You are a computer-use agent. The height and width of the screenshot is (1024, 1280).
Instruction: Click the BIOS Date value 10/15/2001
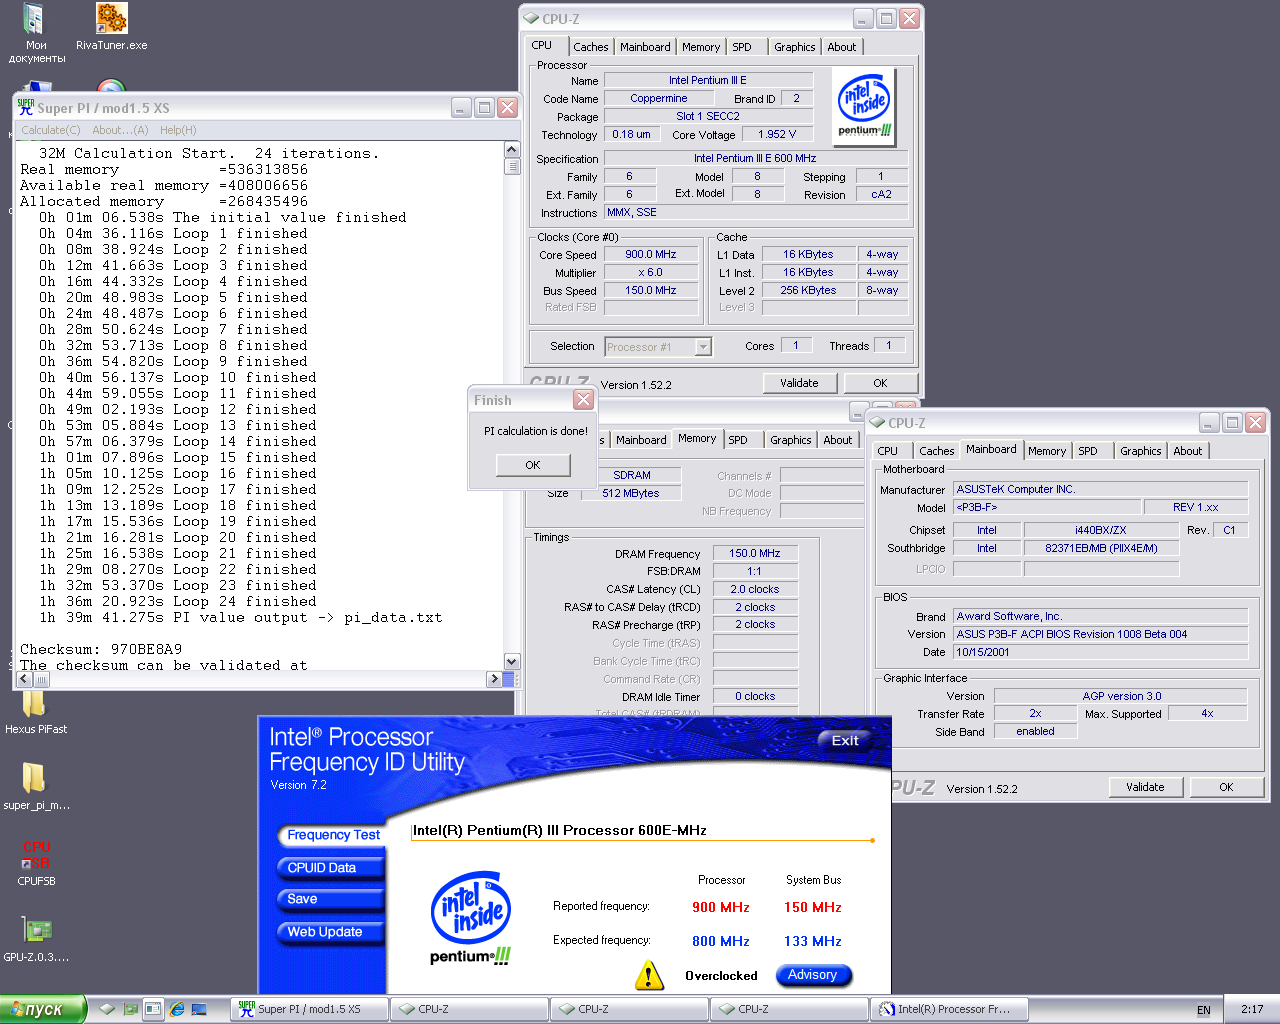1101,652
